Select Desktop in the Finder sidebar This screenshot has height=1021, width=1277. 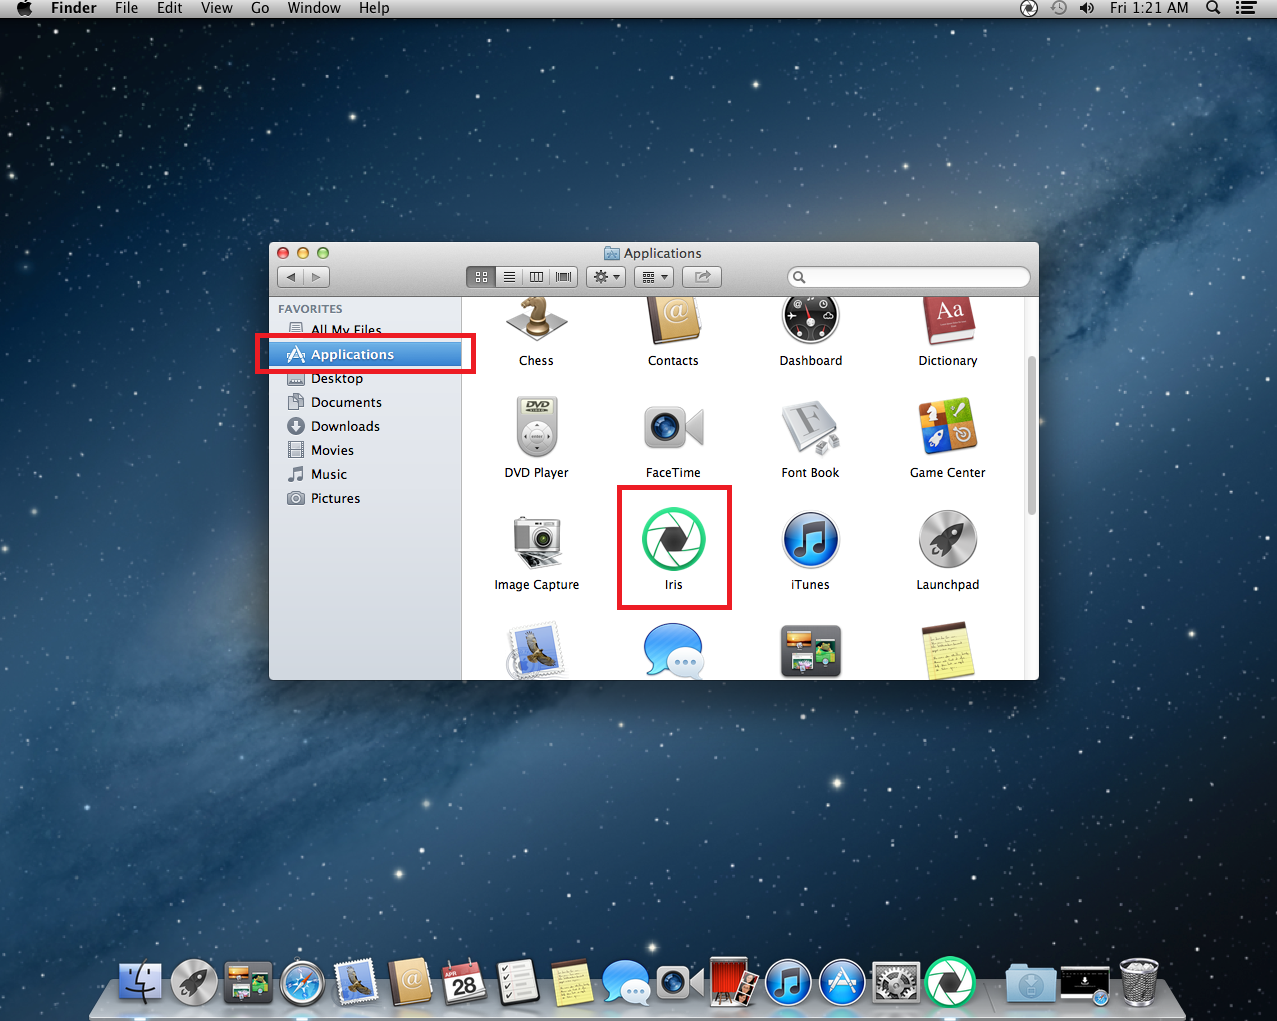coord(365,378)
